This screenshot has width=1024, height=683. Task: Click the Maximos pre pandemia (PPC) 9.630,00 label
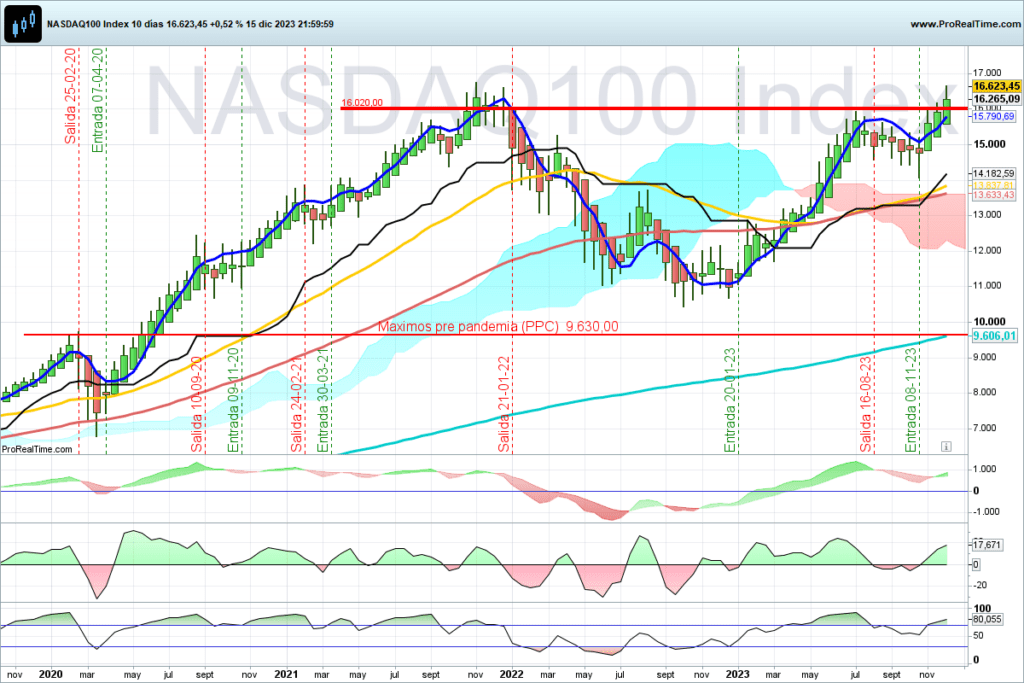tap(498, 326)
